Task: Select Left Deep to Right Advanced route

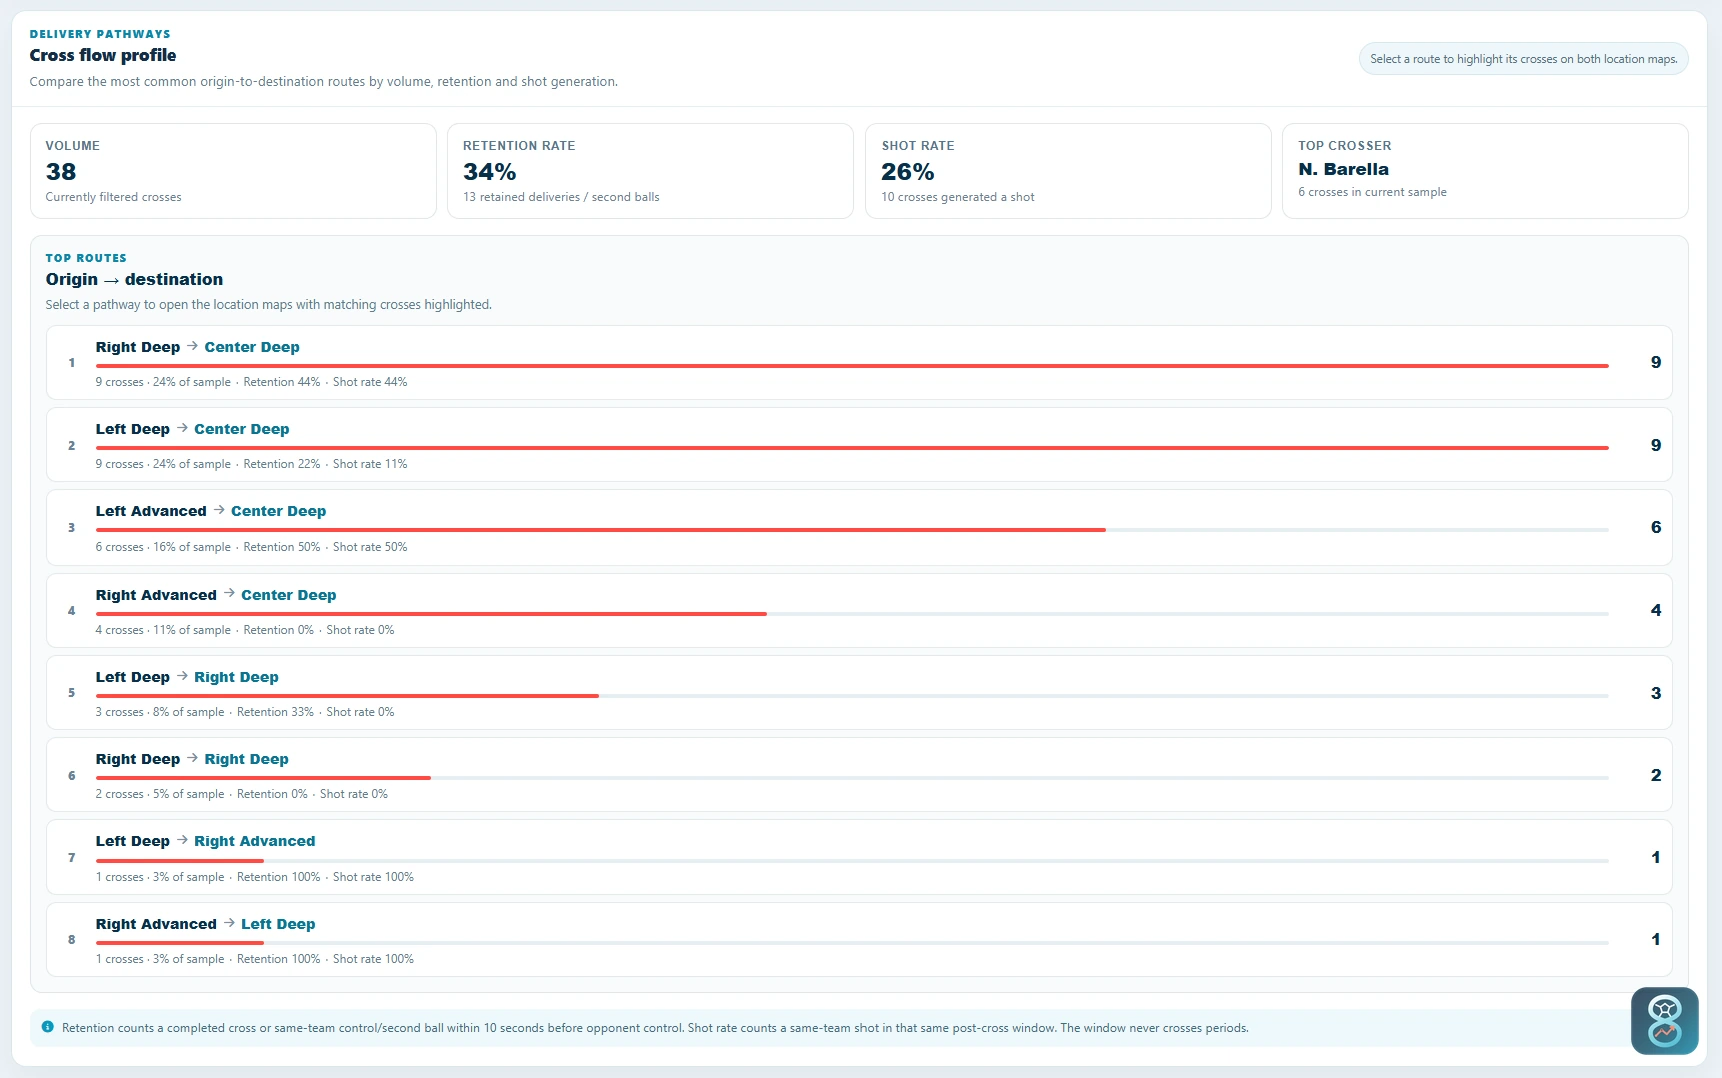Action: [x=859, y=857]
